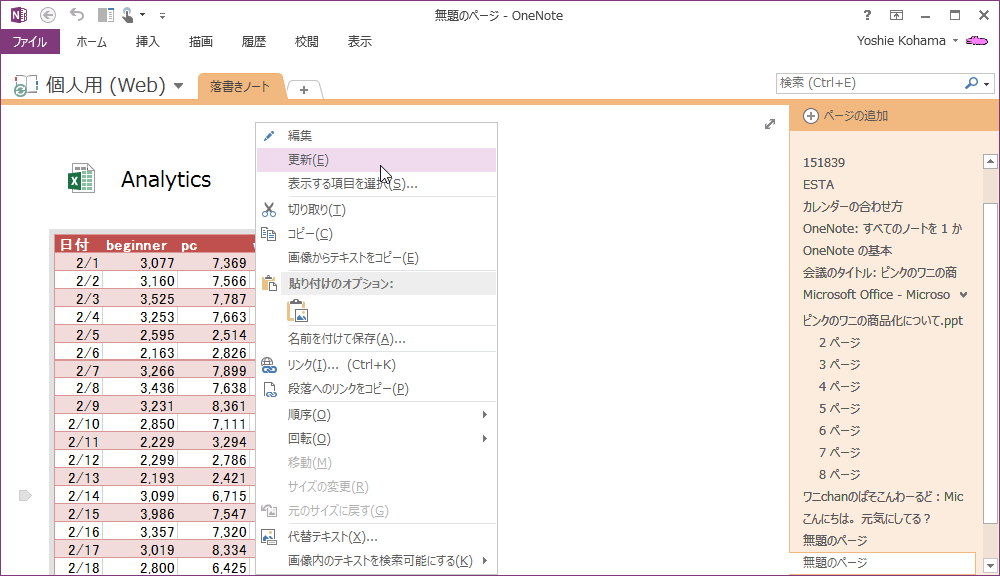Click the OneNote app icon in title bar
The height and width of the screenshot is (576, 1000).
[x=18, y=15]
